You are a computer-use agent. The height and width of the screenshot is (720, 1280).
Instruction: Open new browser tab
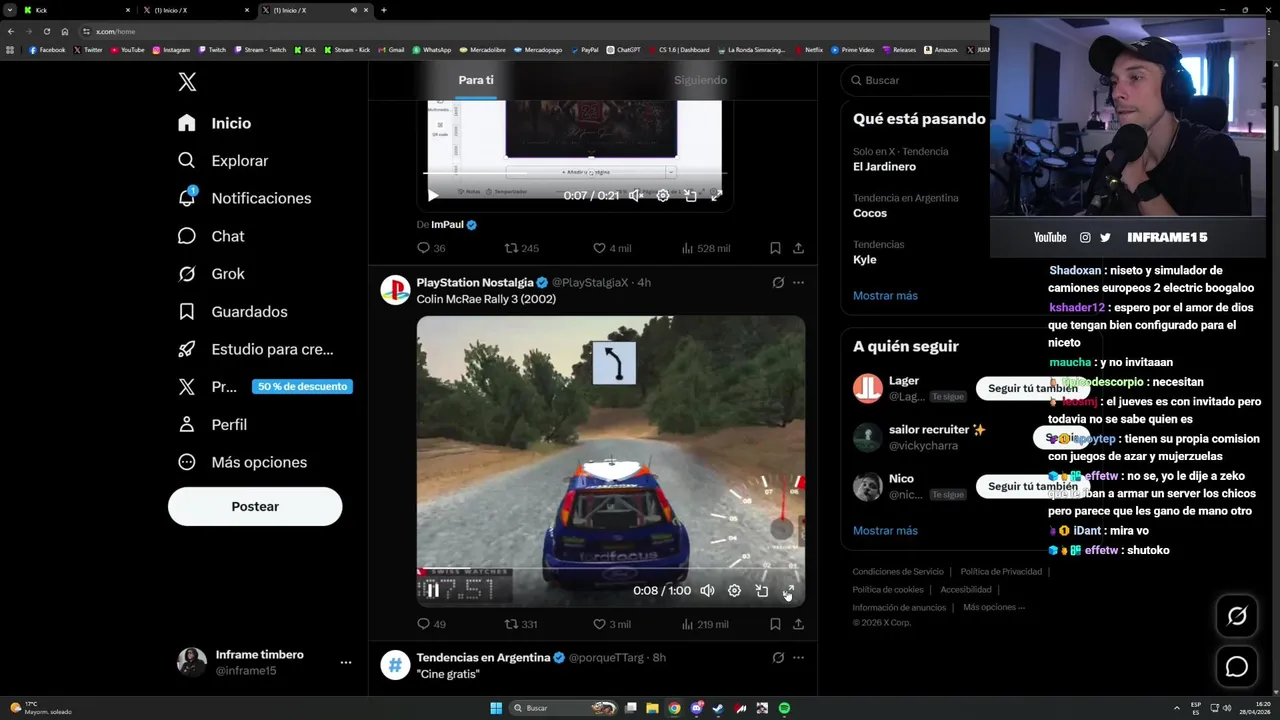coord(384,10)
